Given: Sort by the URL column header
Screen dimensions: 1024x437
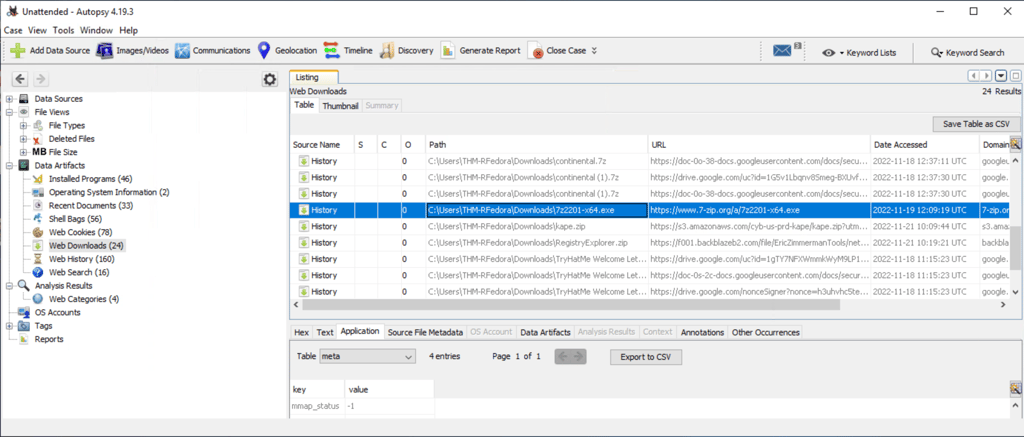Looking at the screenshot, I should tap(759, 144).
